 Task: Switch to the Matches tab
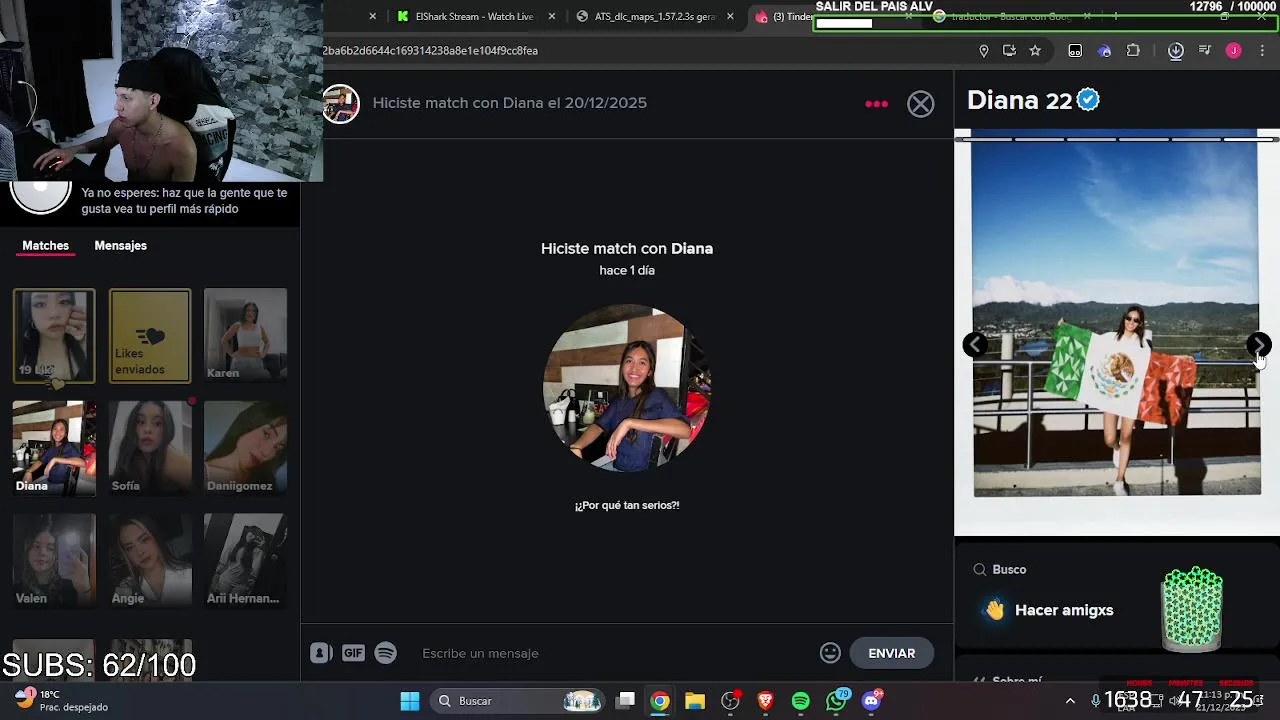46,246
